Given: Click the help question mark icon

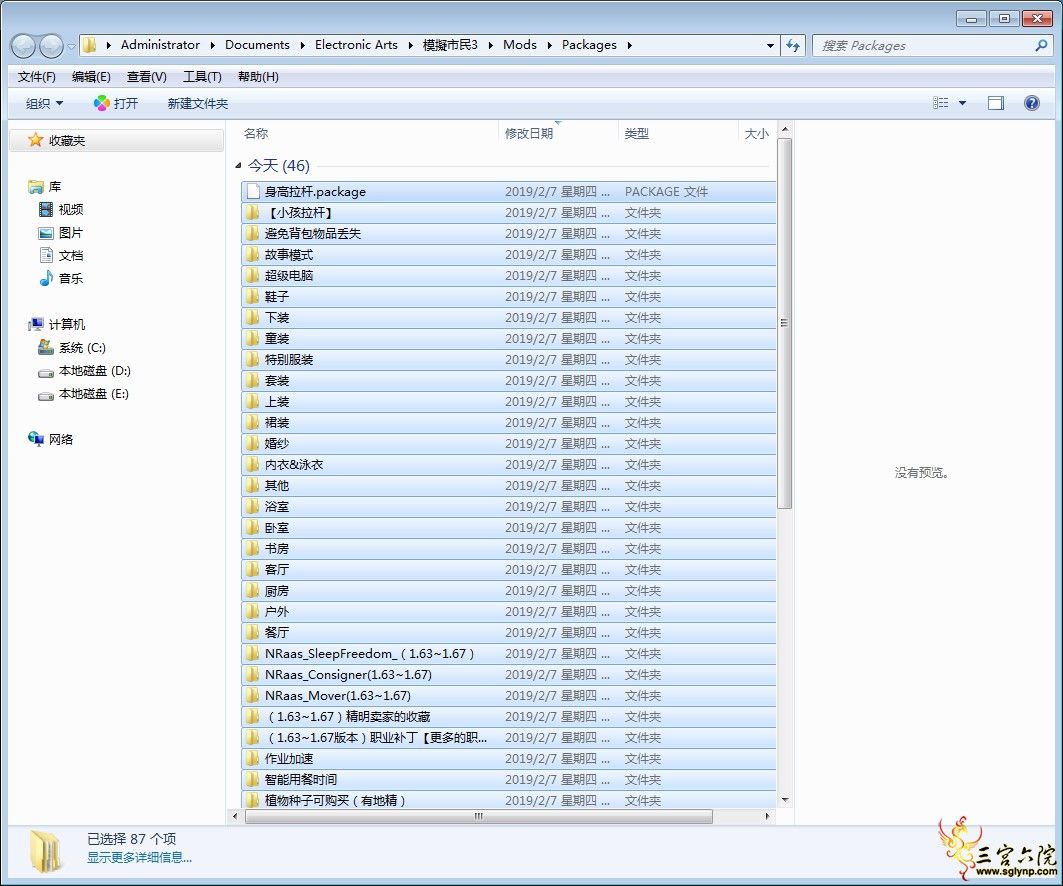Looking at the screenshot, I should 1031,103.
